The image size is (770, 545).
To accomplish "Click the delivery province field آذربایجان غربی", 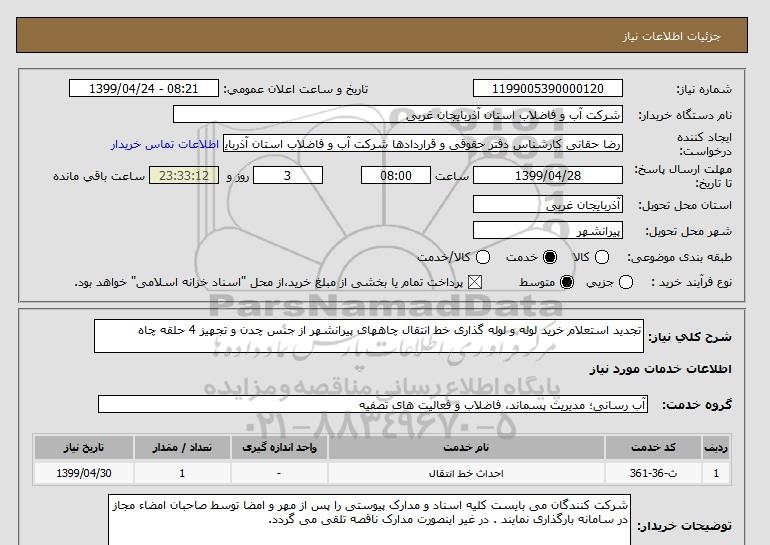I will [548, 204].
